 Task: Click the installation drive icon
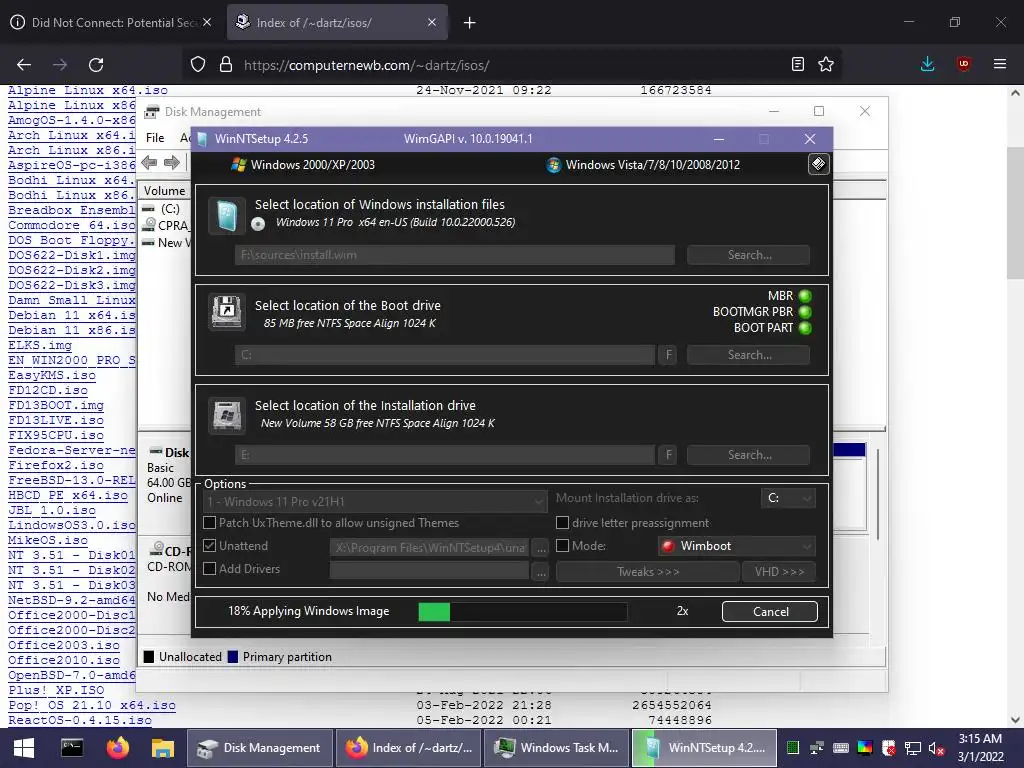(x=227, y=415)
